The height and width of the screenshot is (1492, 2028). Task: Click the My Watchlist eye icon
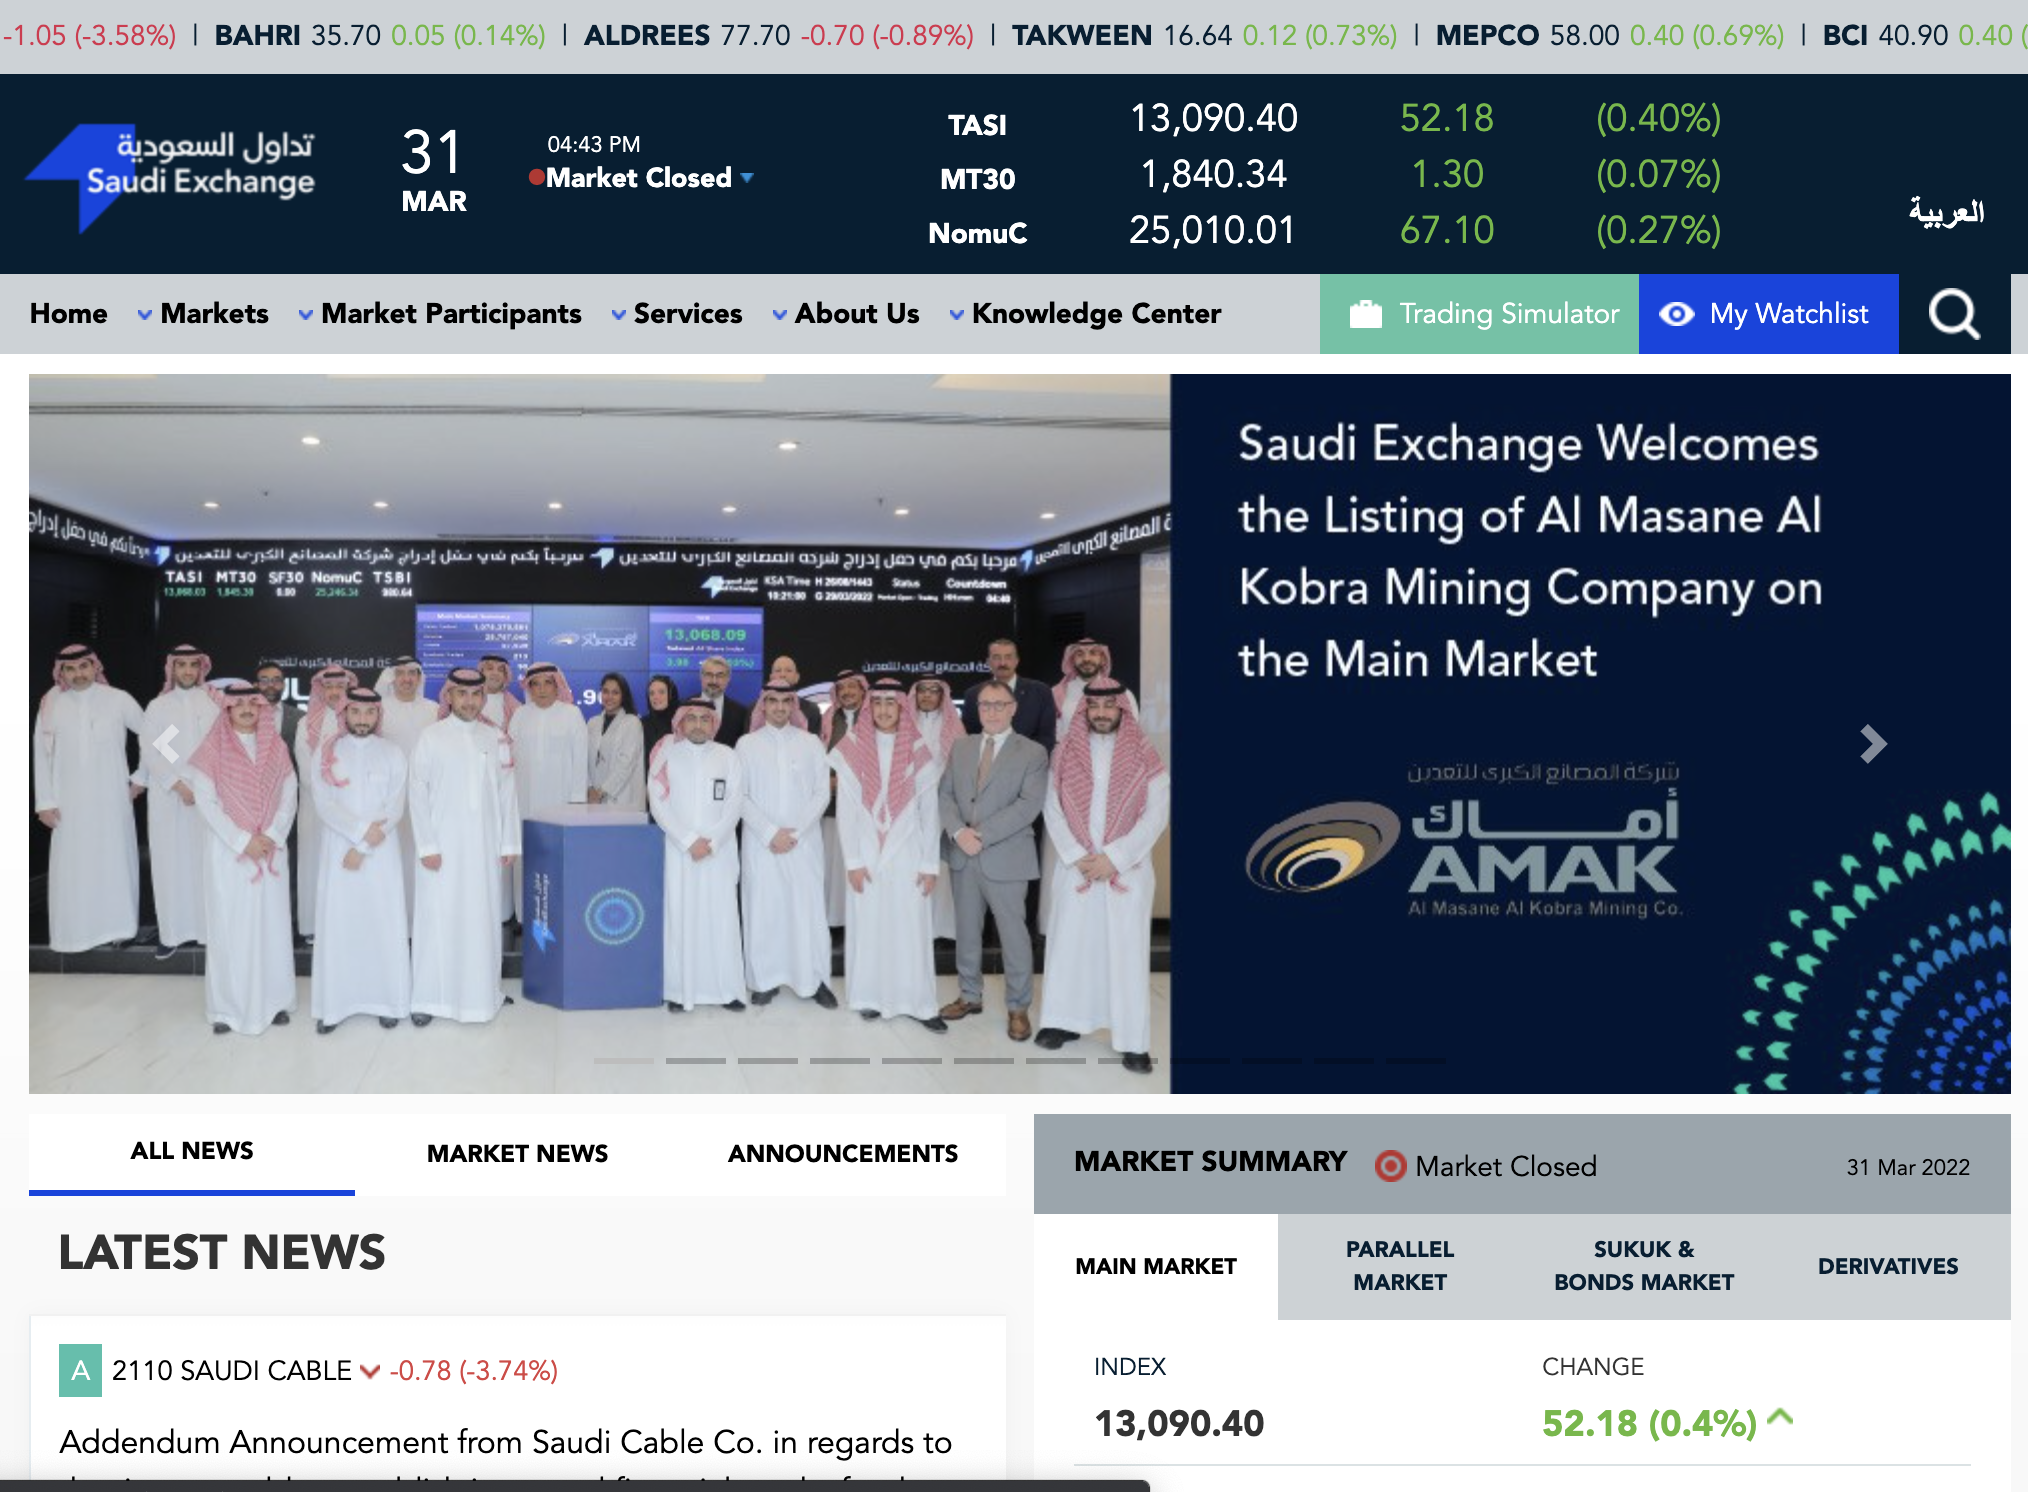pyautogui.click(x=1676, y=314)
